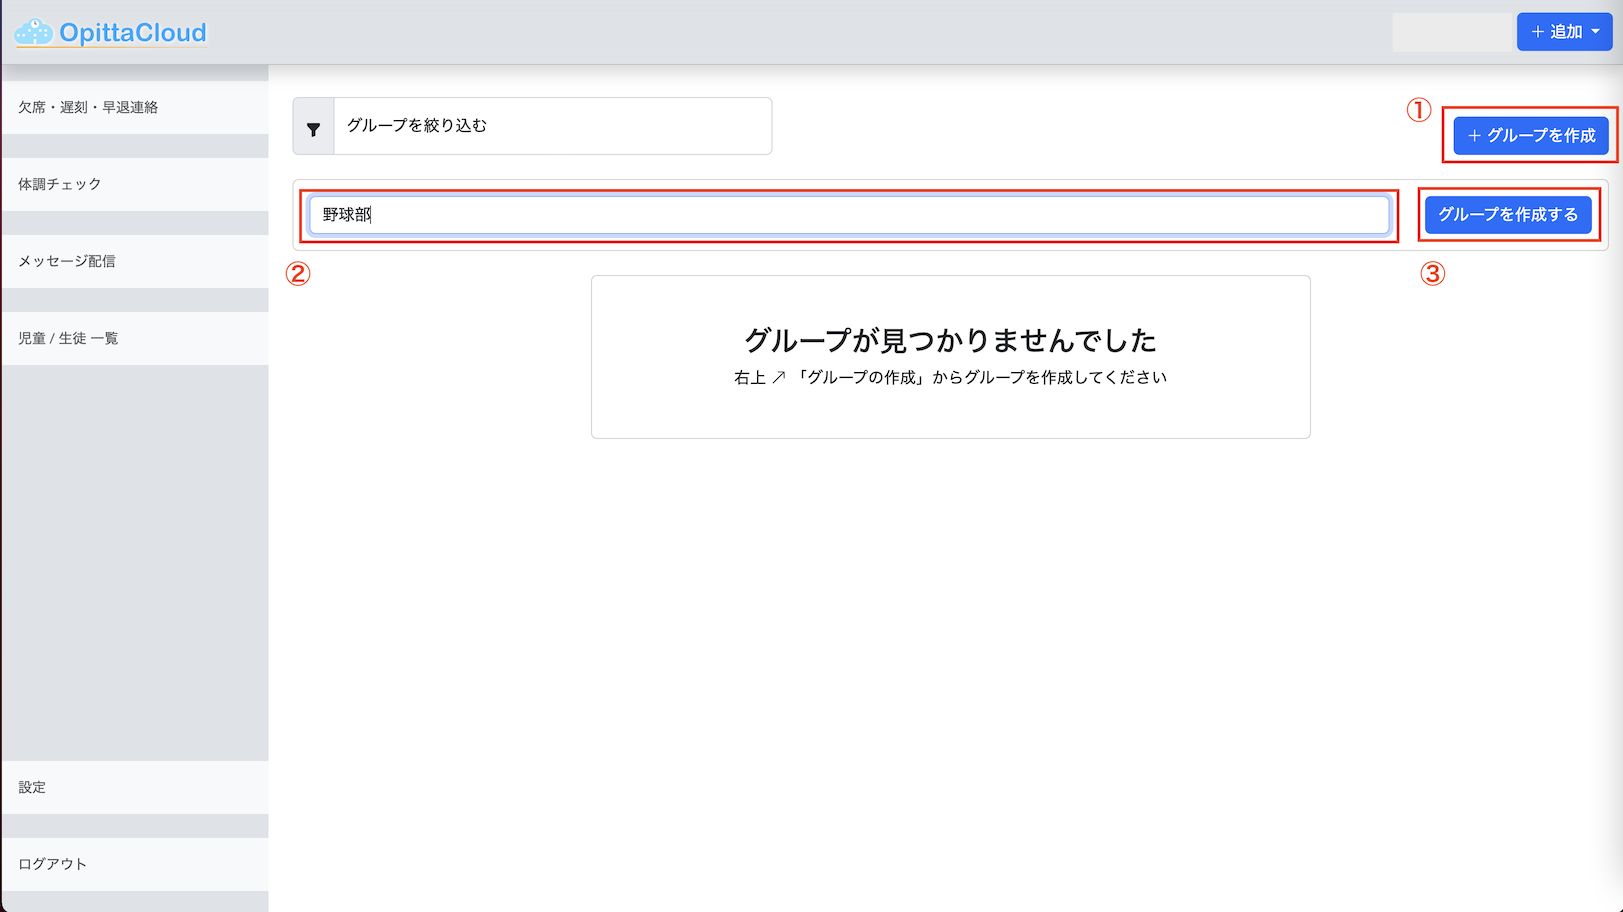
Task: Click the OpittaCloud title text link
Action: pos(133,33)
